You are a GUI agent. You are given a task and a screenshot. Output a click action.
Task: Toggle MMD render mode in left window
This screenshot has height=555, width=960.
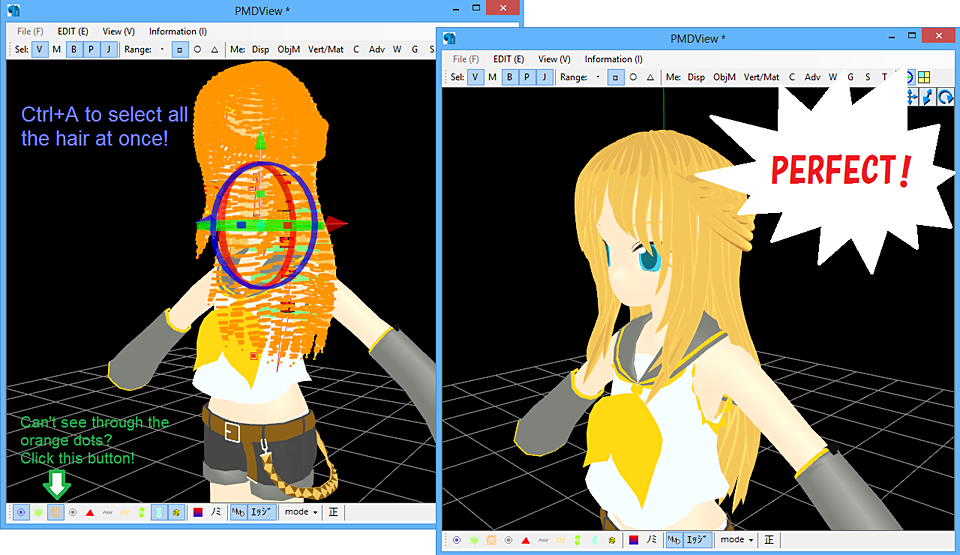(x=238, y=512)
